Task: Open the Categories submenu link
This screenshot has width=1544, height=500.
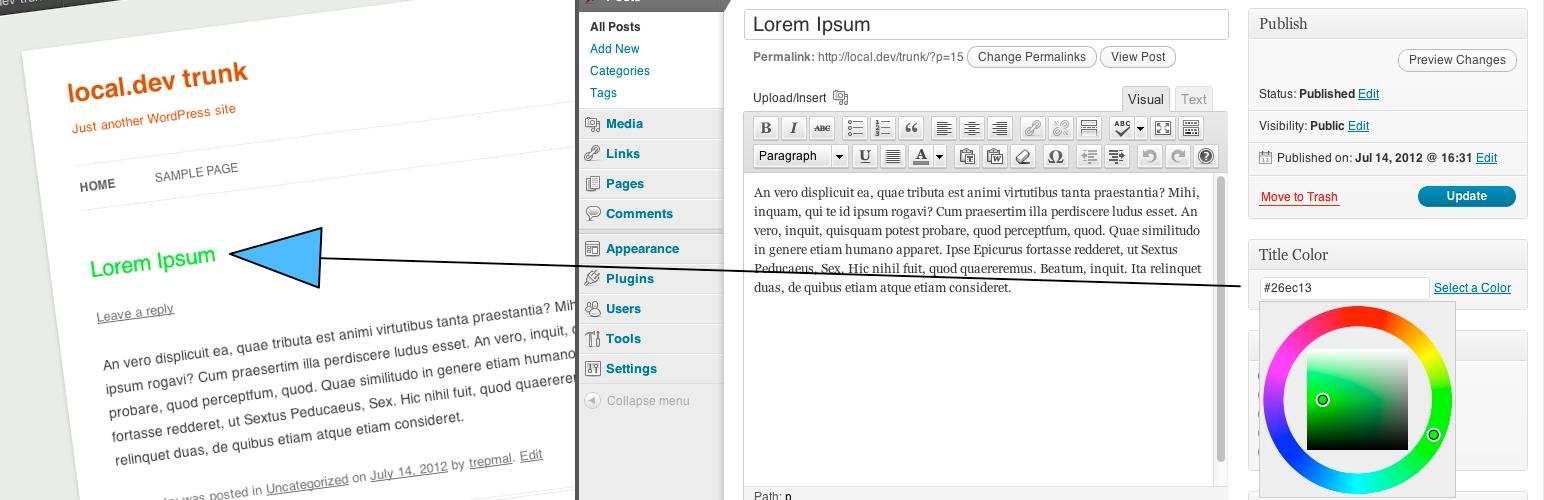Action: pyautogui.click(x=620, y=71)
